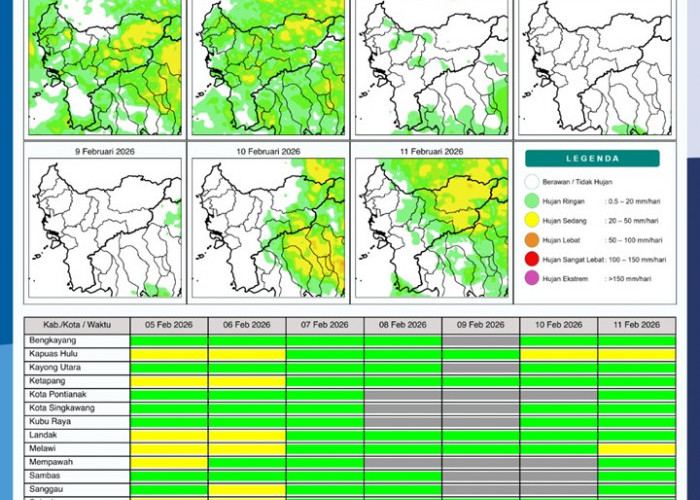The image size is (700, 500).
Task: Click the yellow Hujan Sedang legend circle
Action: (532, 220)
